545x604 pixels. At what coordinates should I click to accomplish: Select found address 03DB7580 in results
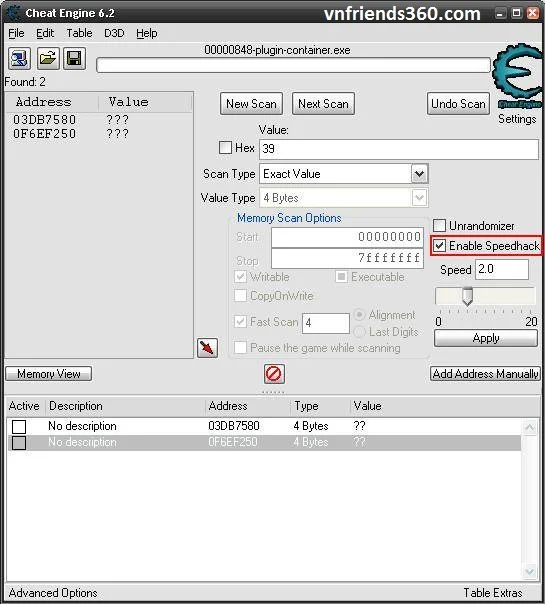pyautogui.click(x=45, y=120)
